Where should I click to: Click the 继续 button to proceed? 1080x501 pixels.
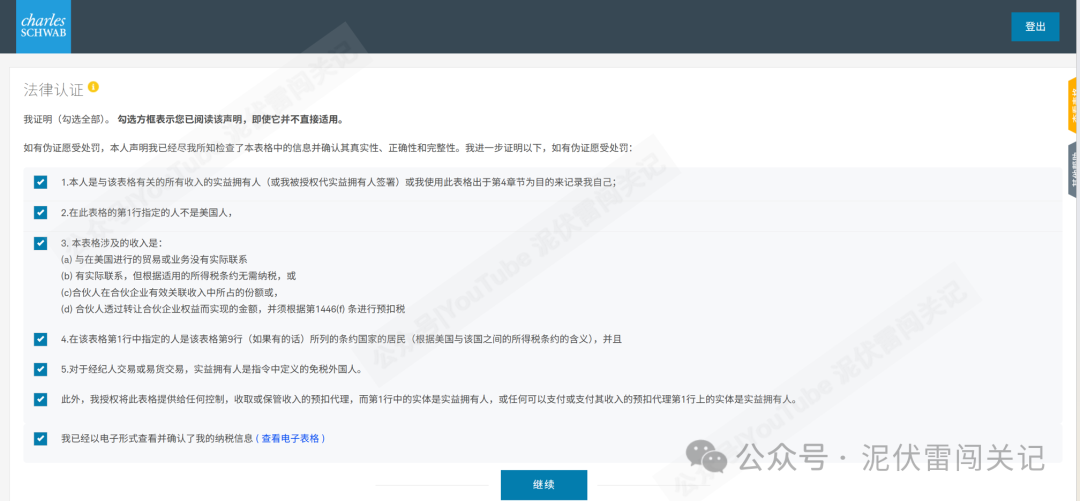pos(543,484)
